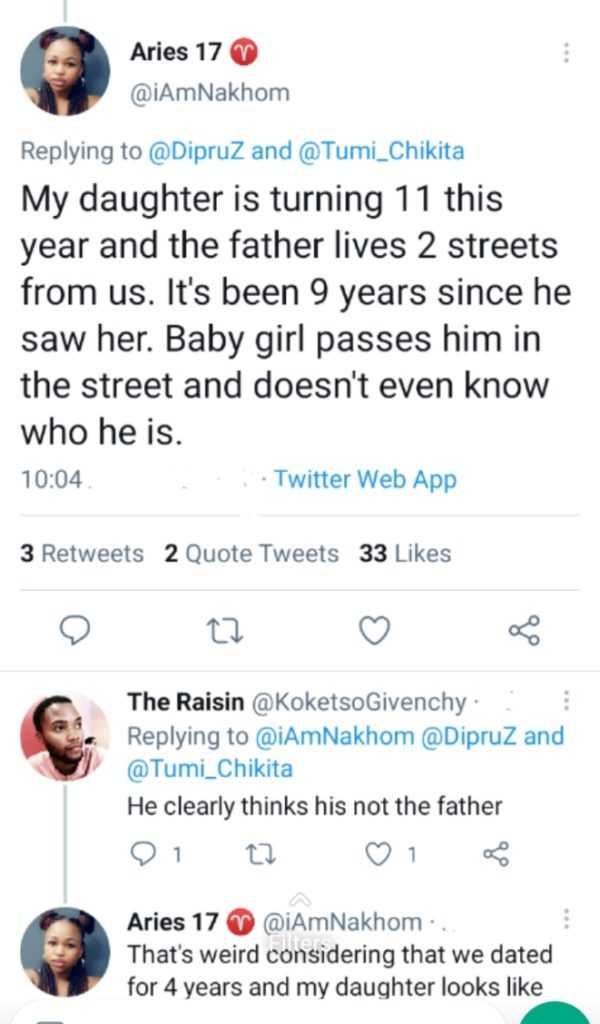Open more options on bottom Aries 17 reply
600x1024 pixels.
567,920
